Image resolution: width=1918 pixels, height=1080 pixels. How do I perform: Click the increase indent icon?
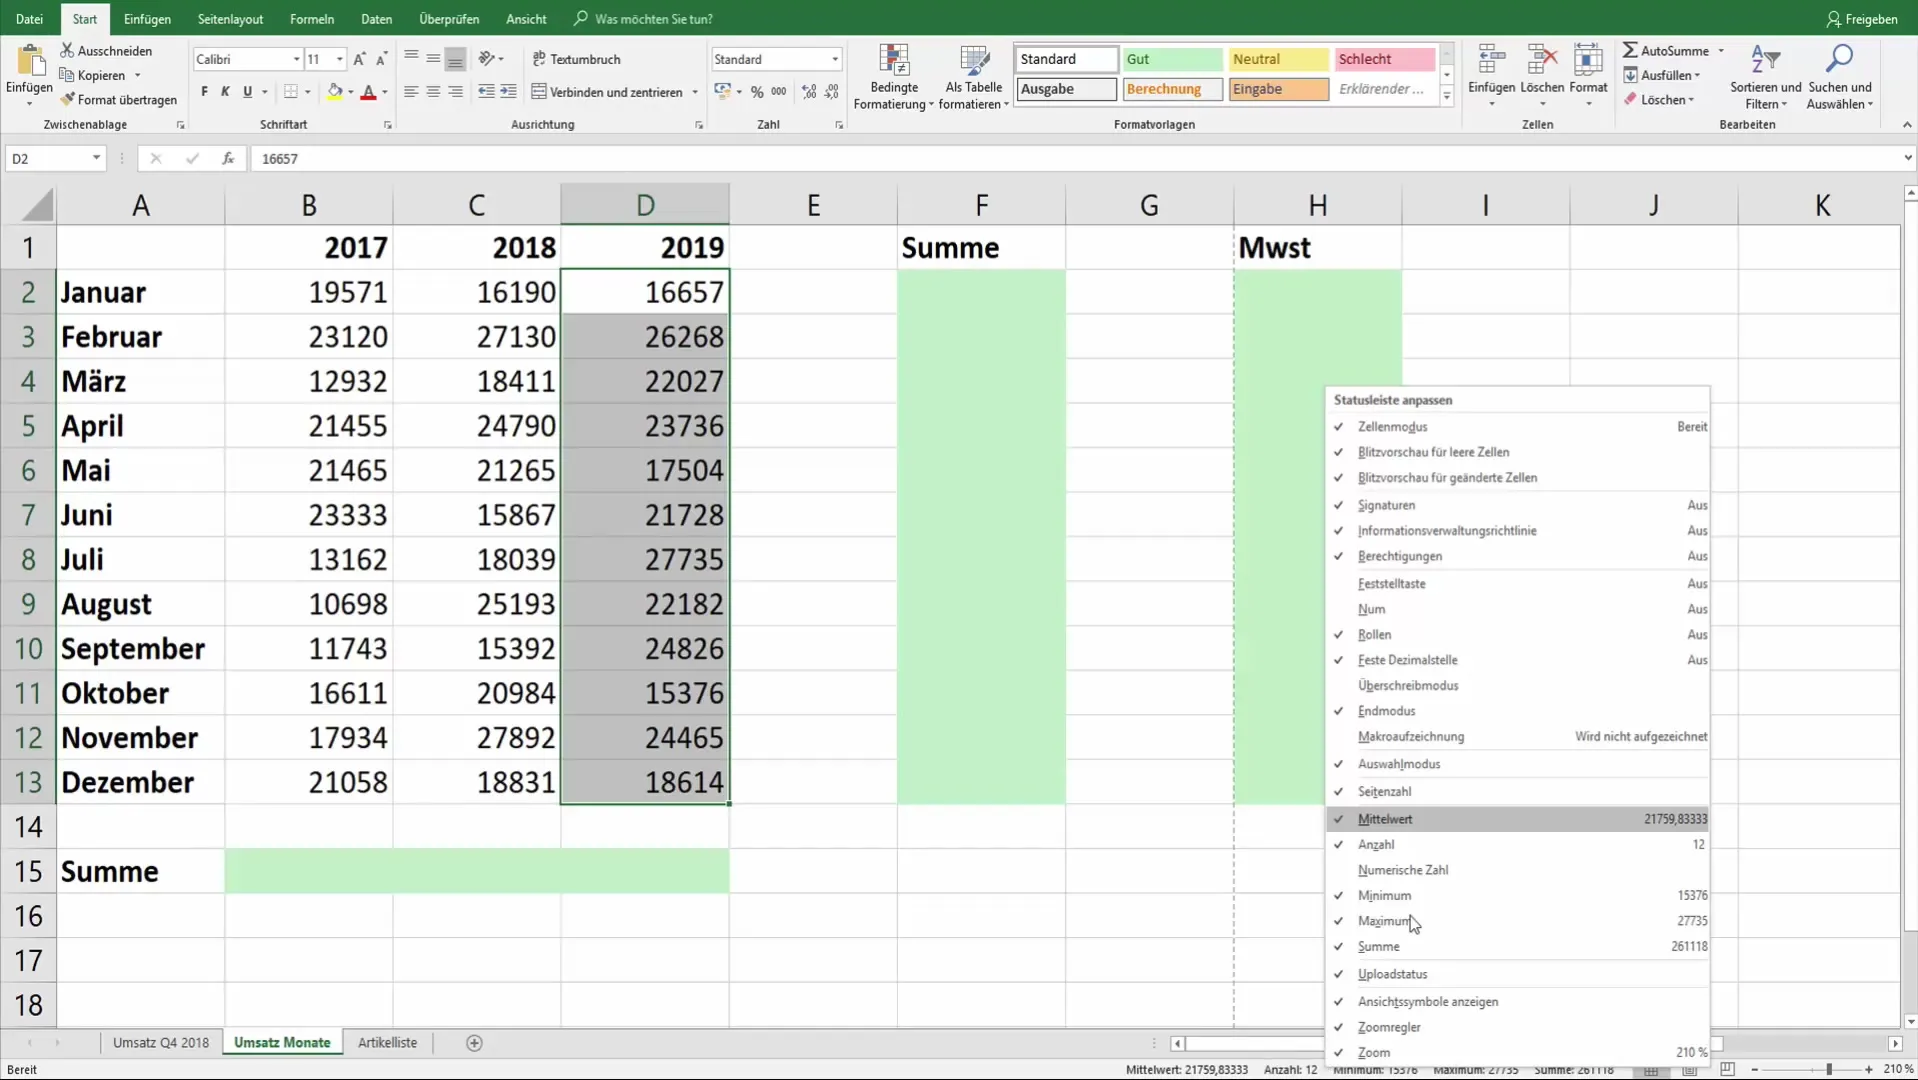508,92
